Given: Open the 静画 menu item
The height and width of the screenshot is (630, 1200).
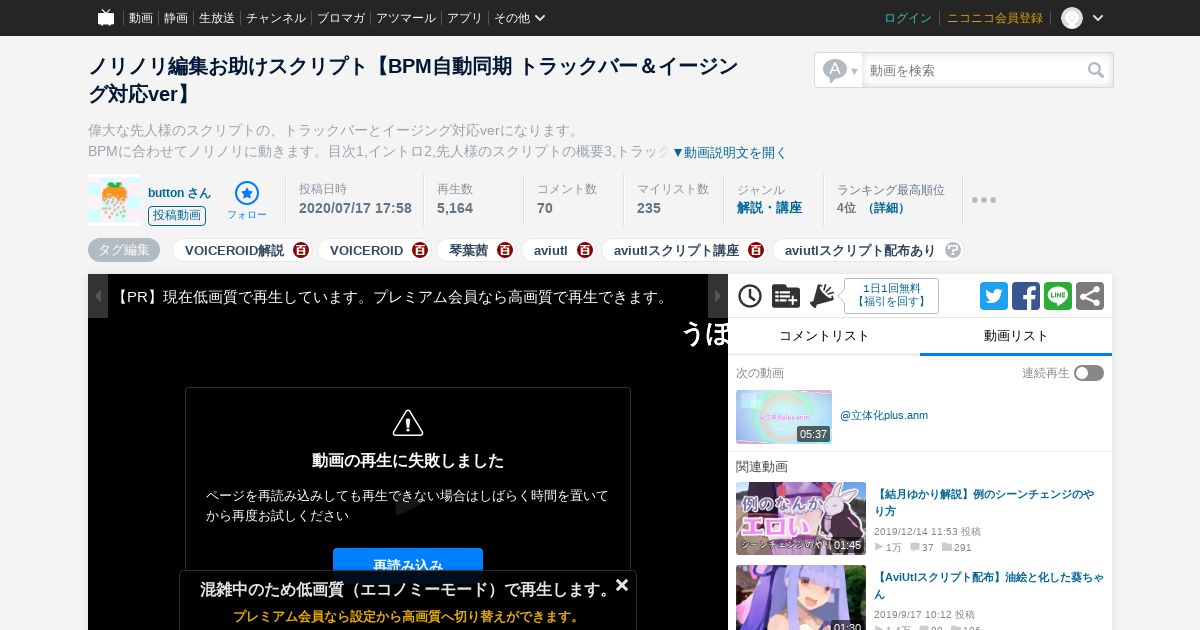Looking at the screenshot, I should pos(176,18).
